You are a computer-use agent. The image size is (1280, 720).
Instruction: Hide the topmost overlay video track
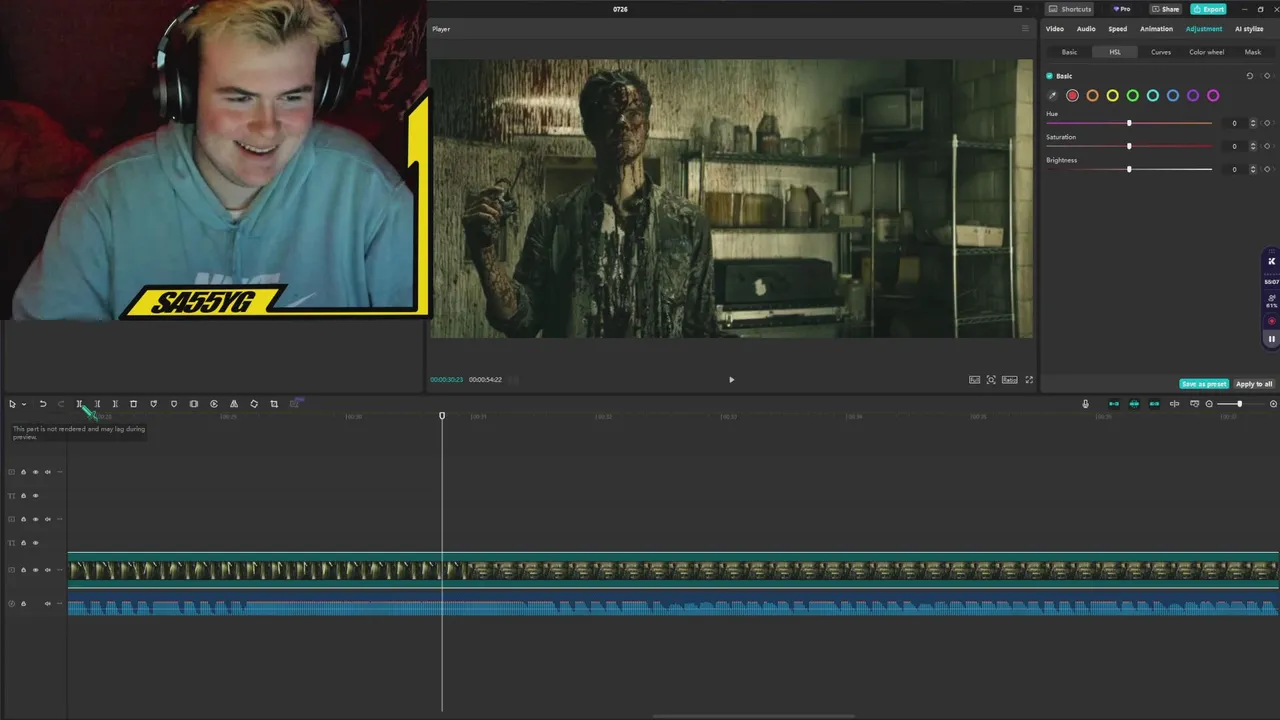[35, 472]
